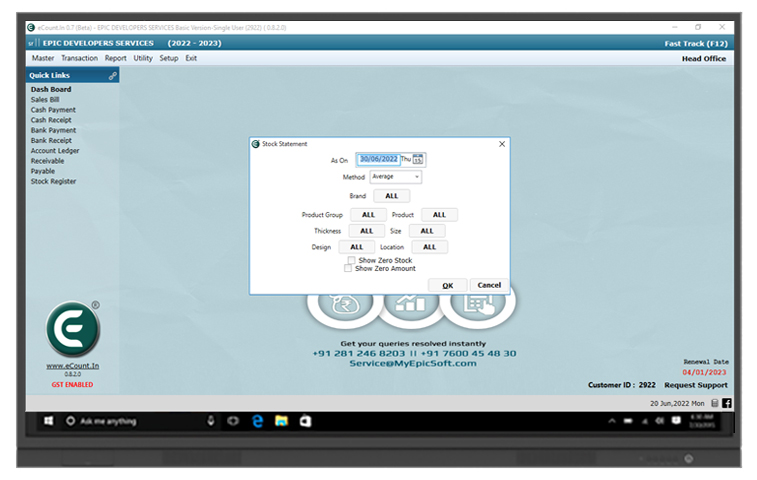Open the Master menu
This screenshot has height=480, width=757.
point(43,58)
